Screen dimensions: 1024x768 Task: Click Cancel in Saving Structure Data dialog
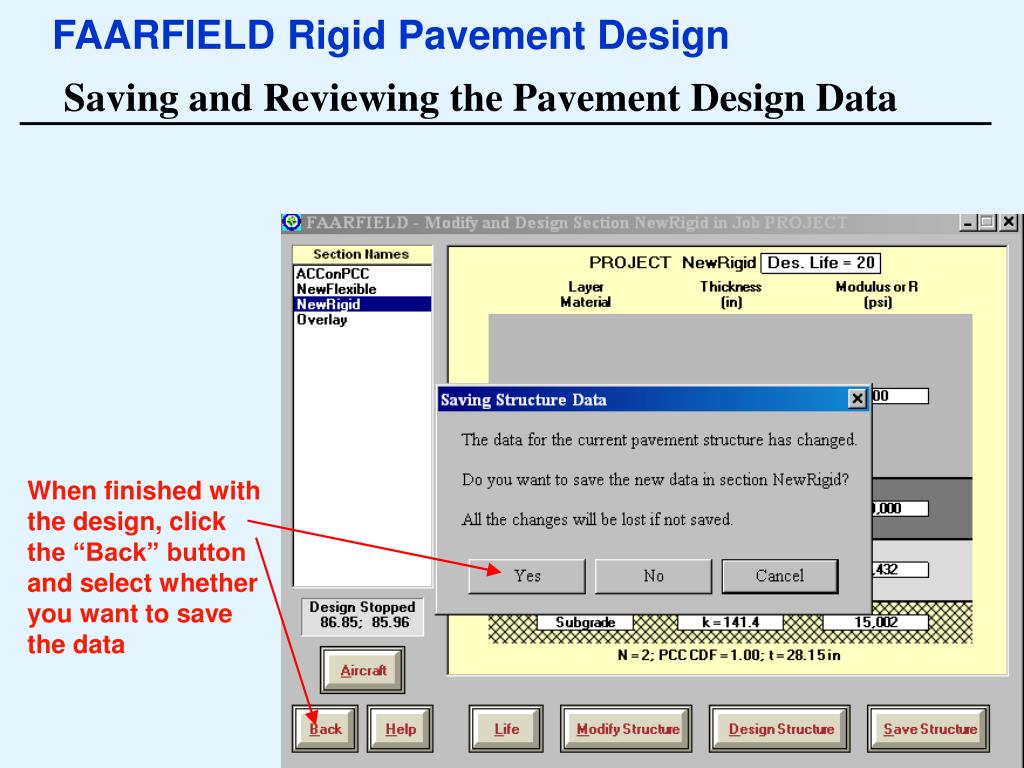780,576
